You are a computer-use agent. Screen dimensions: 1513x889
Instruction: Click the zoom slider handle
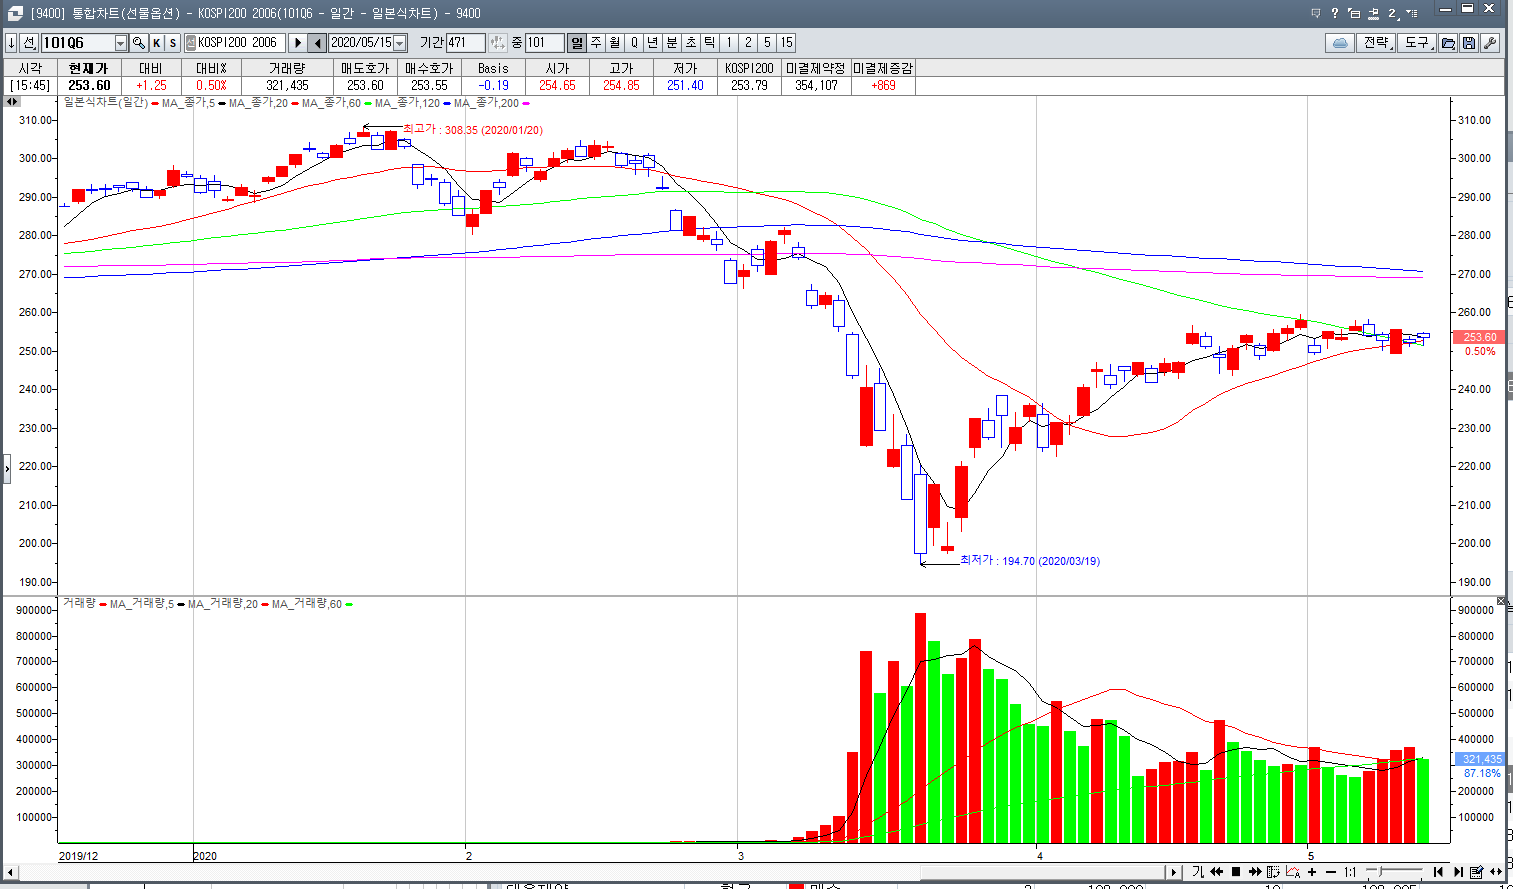[x=1380, y=871]
